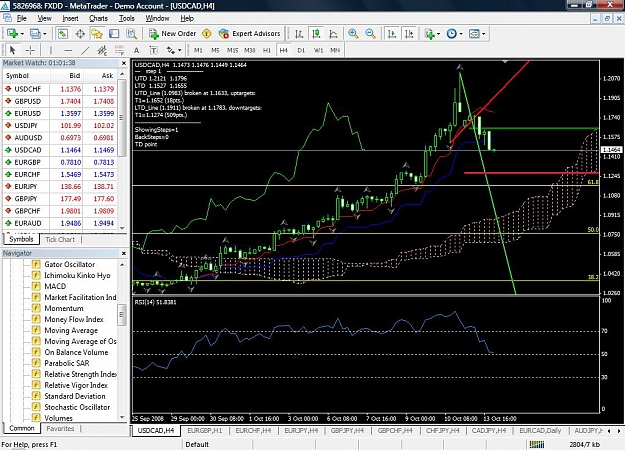Select the equidistant channel tool
The image size is (625, 450).
click(102, 50)
